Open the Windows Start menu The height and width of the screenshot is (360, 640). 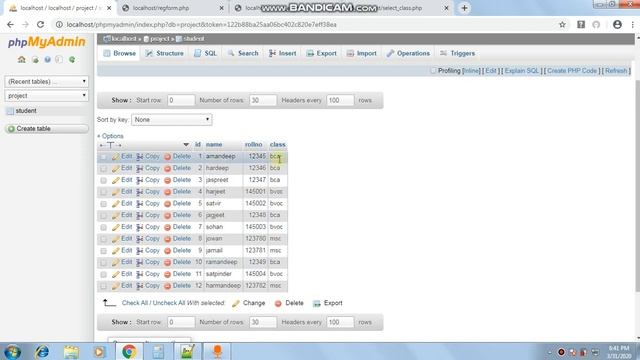click(13, 351)
